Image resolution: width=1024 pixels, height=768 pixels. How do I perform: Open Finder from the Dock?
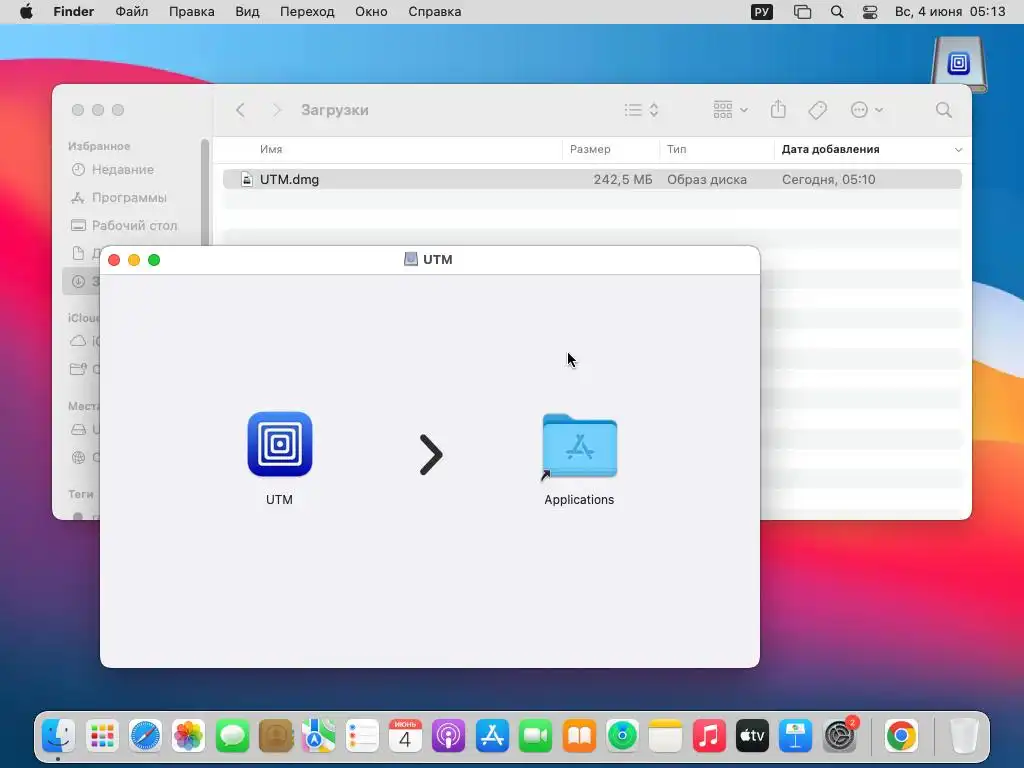pyautogui.click(x=59, y=736)
